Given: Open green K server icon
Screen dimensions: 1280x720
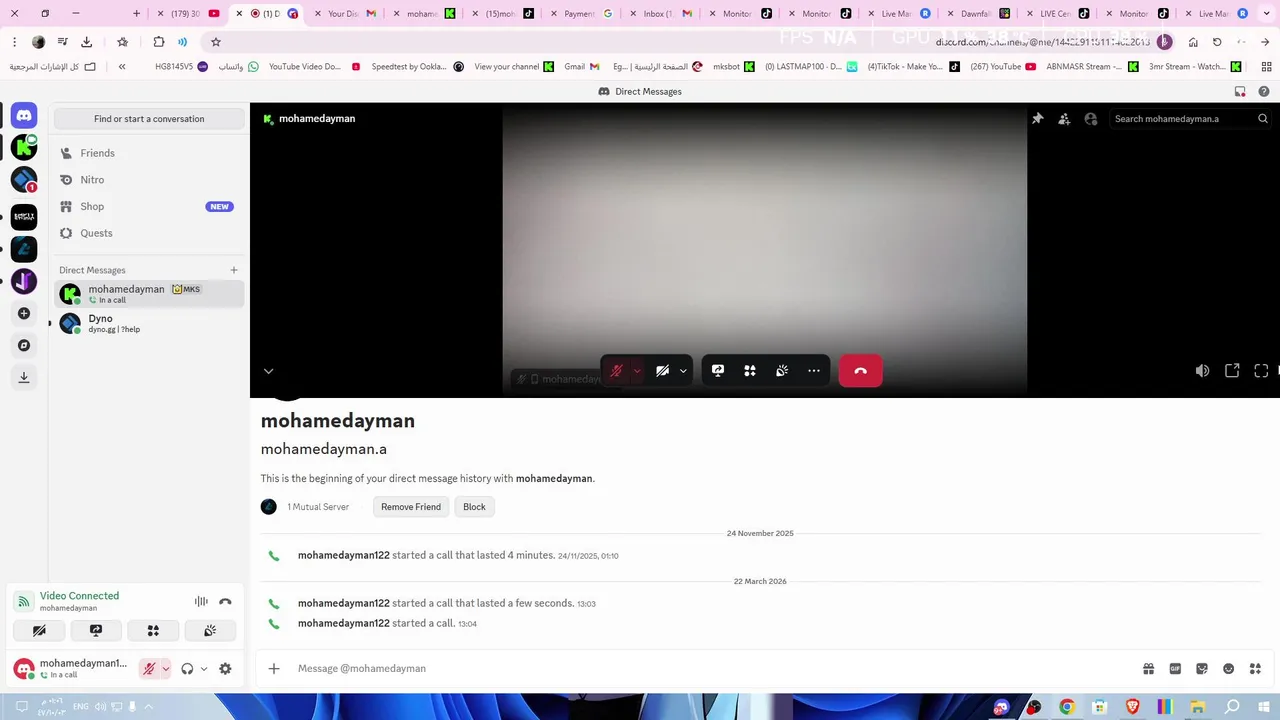Looking at the screenshot, I should [24, 148].
